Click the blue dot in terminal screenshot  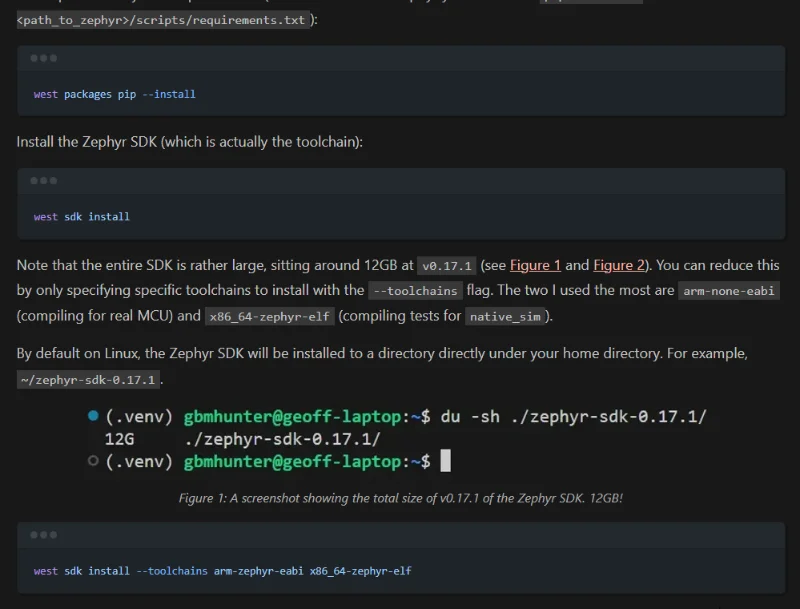93,416
